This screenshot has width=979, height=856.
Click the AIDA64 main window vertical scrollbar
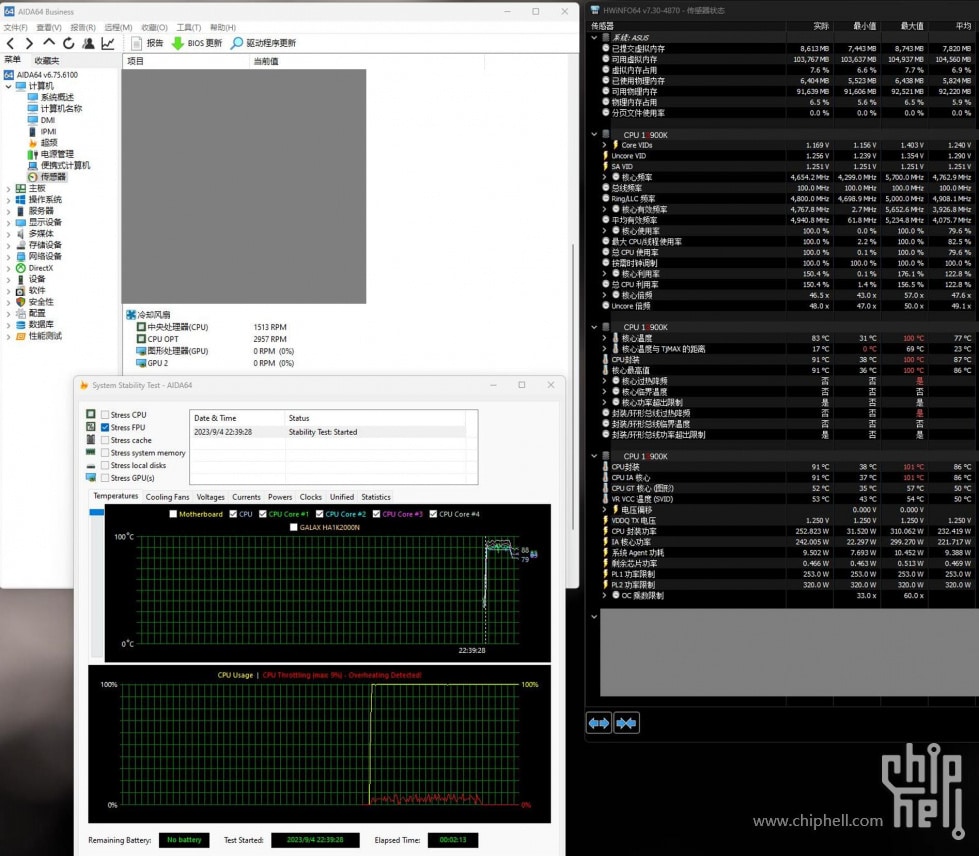pos(574,387)
